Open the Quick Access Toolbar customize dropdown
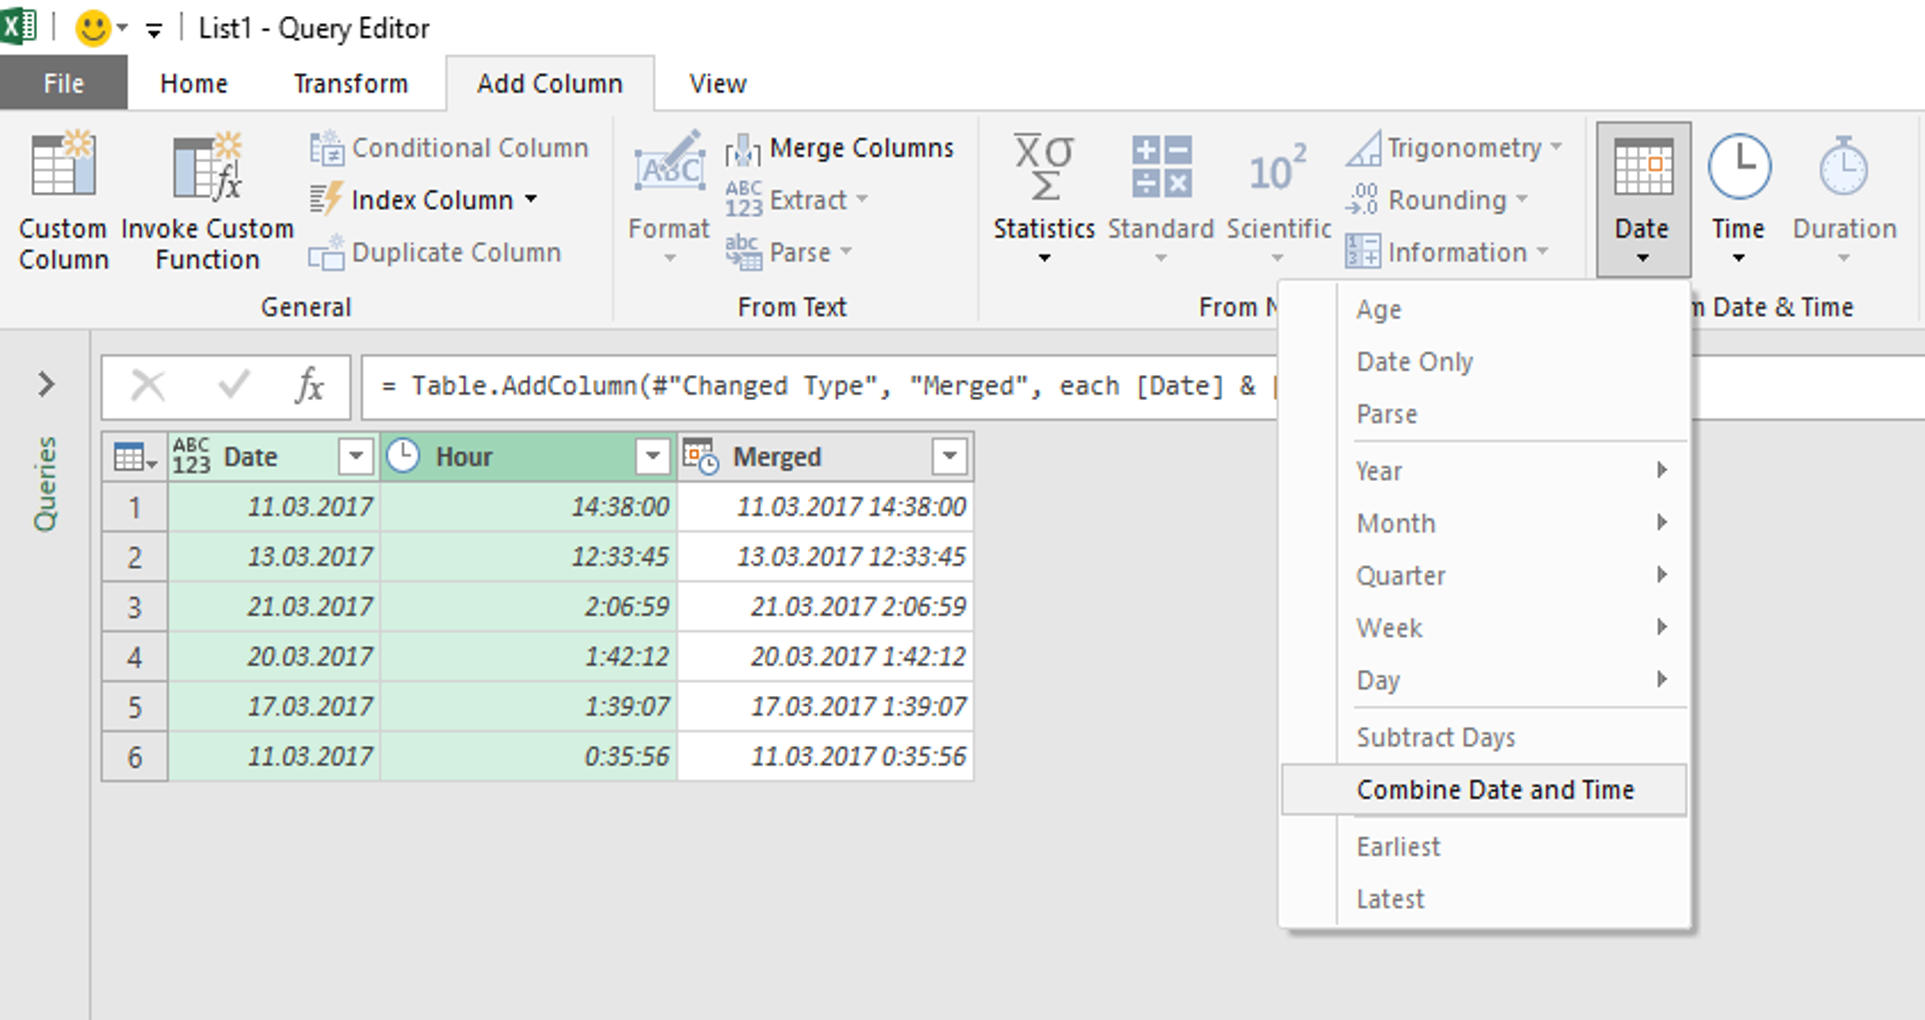The width and height of the screenshot is (1925, 1020). [154, 31]
